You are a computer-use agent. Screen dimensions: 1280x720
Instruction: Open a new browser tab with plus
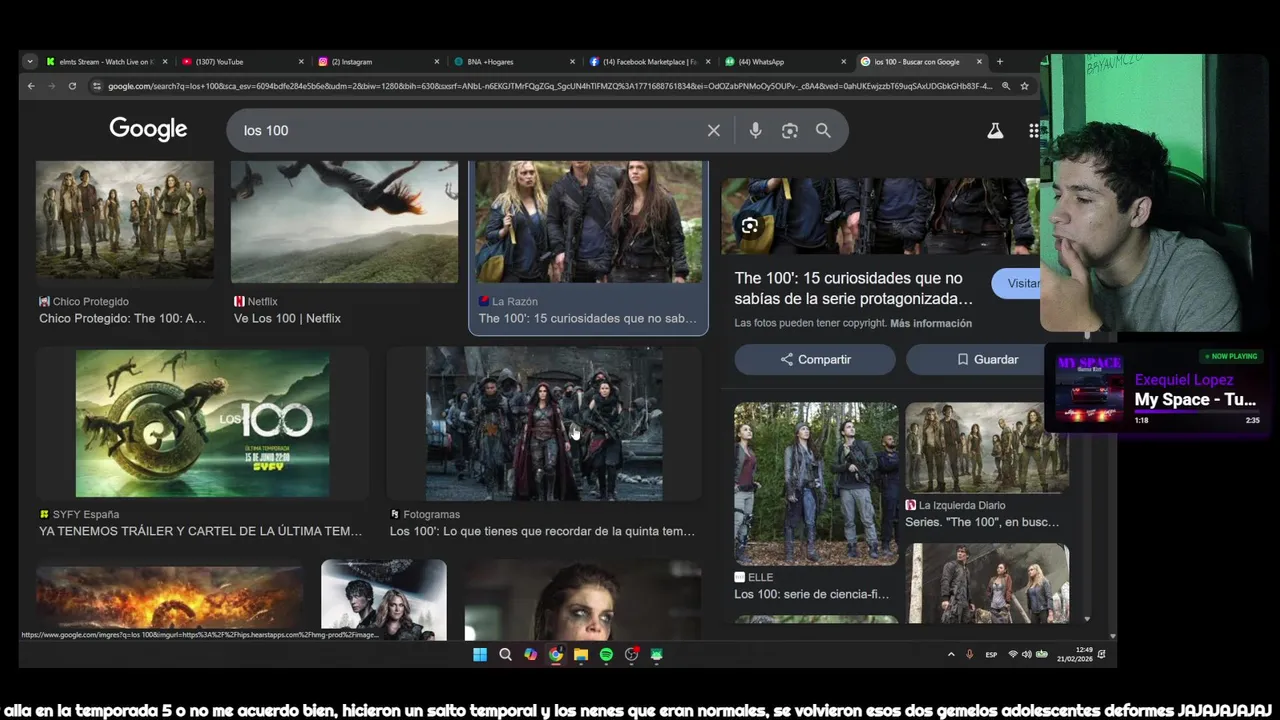(x=999, y=62)
